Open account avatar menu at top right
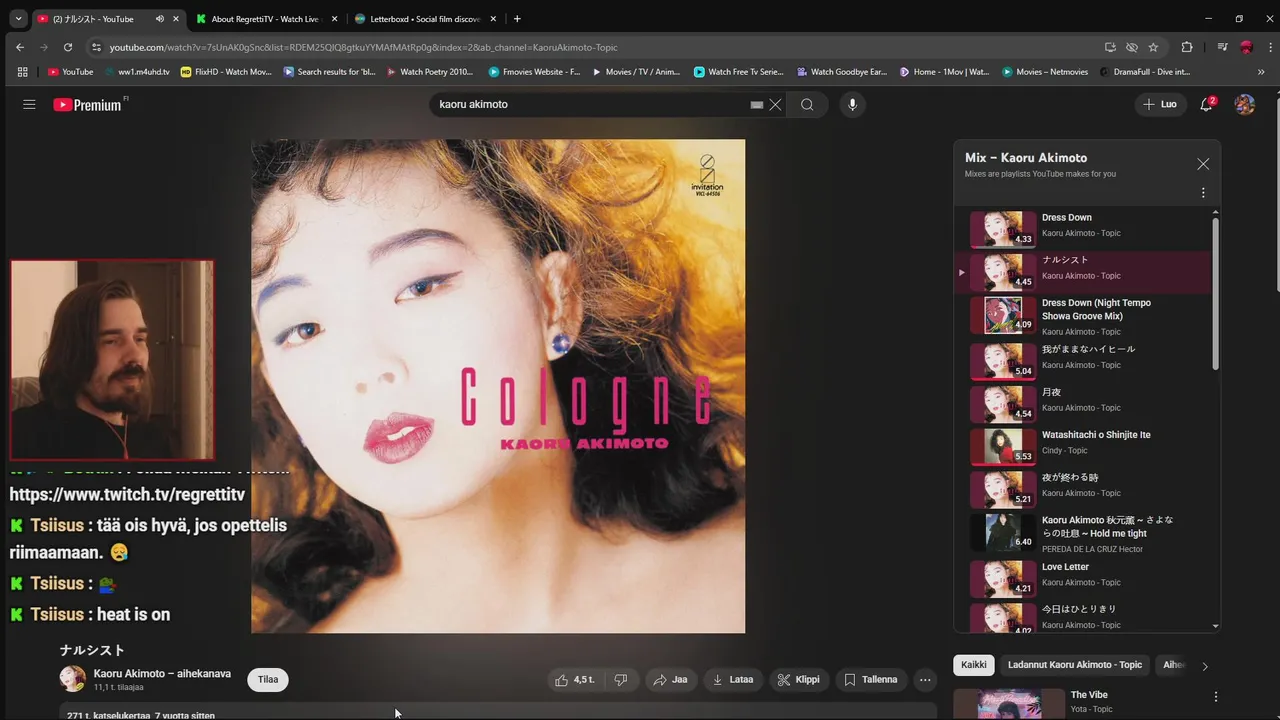 click(1245, 104)
